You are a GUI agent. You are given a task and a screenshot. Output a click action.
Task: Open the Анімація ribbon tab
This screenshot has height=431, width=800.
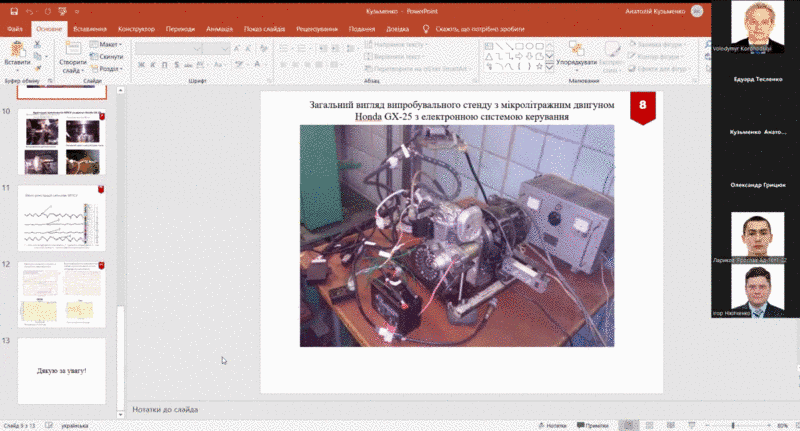coord(219,29)
